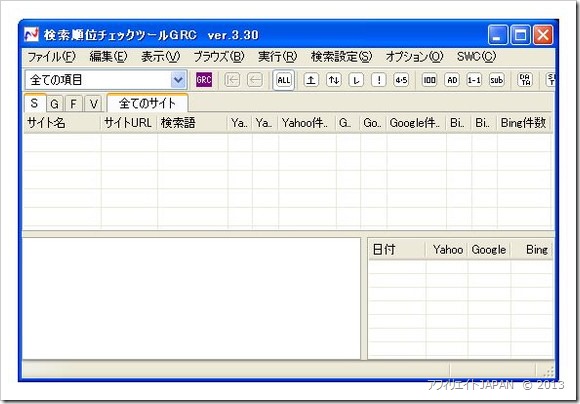Minimize the GRC window
The width and height of the screenshot is (580, 404).
pyautogui.click(x=498, y=35)
